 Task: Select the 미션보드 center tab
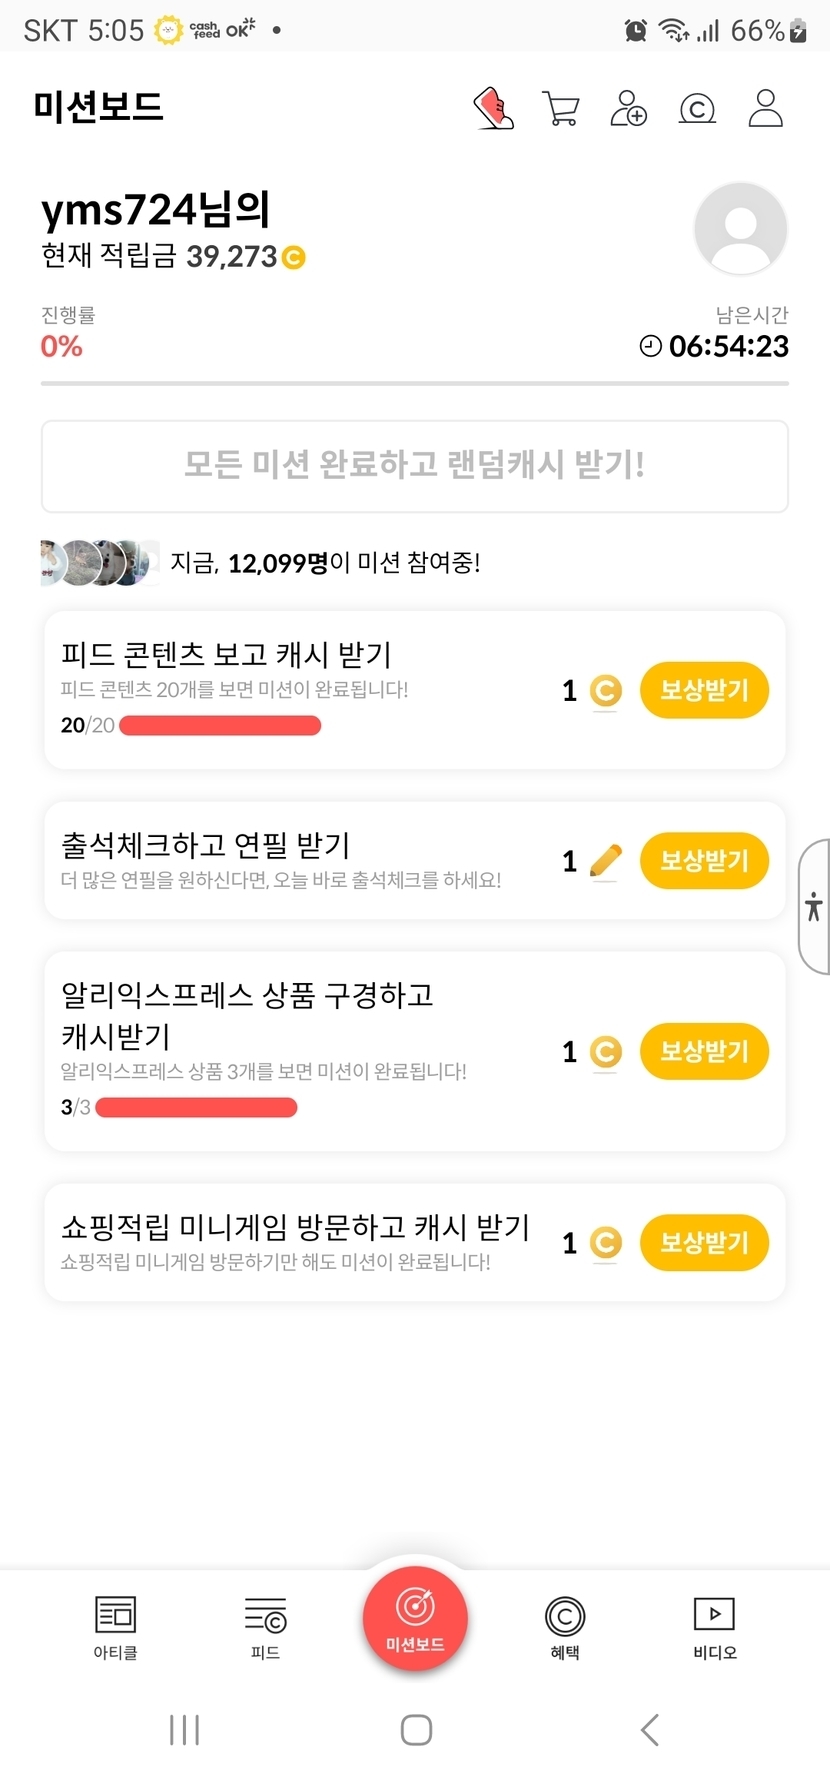coord(415,1619)
